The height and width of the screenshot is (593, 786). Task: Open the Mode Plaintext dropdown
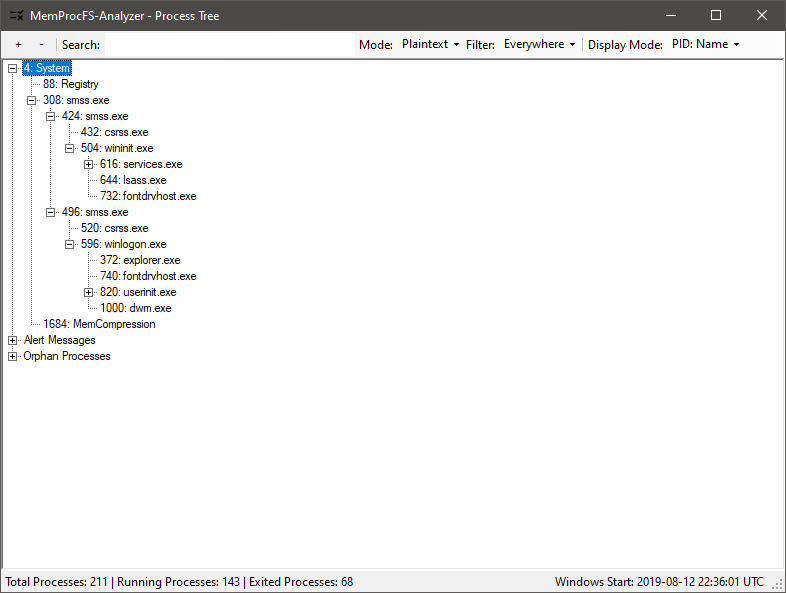[x=430, y=45]
